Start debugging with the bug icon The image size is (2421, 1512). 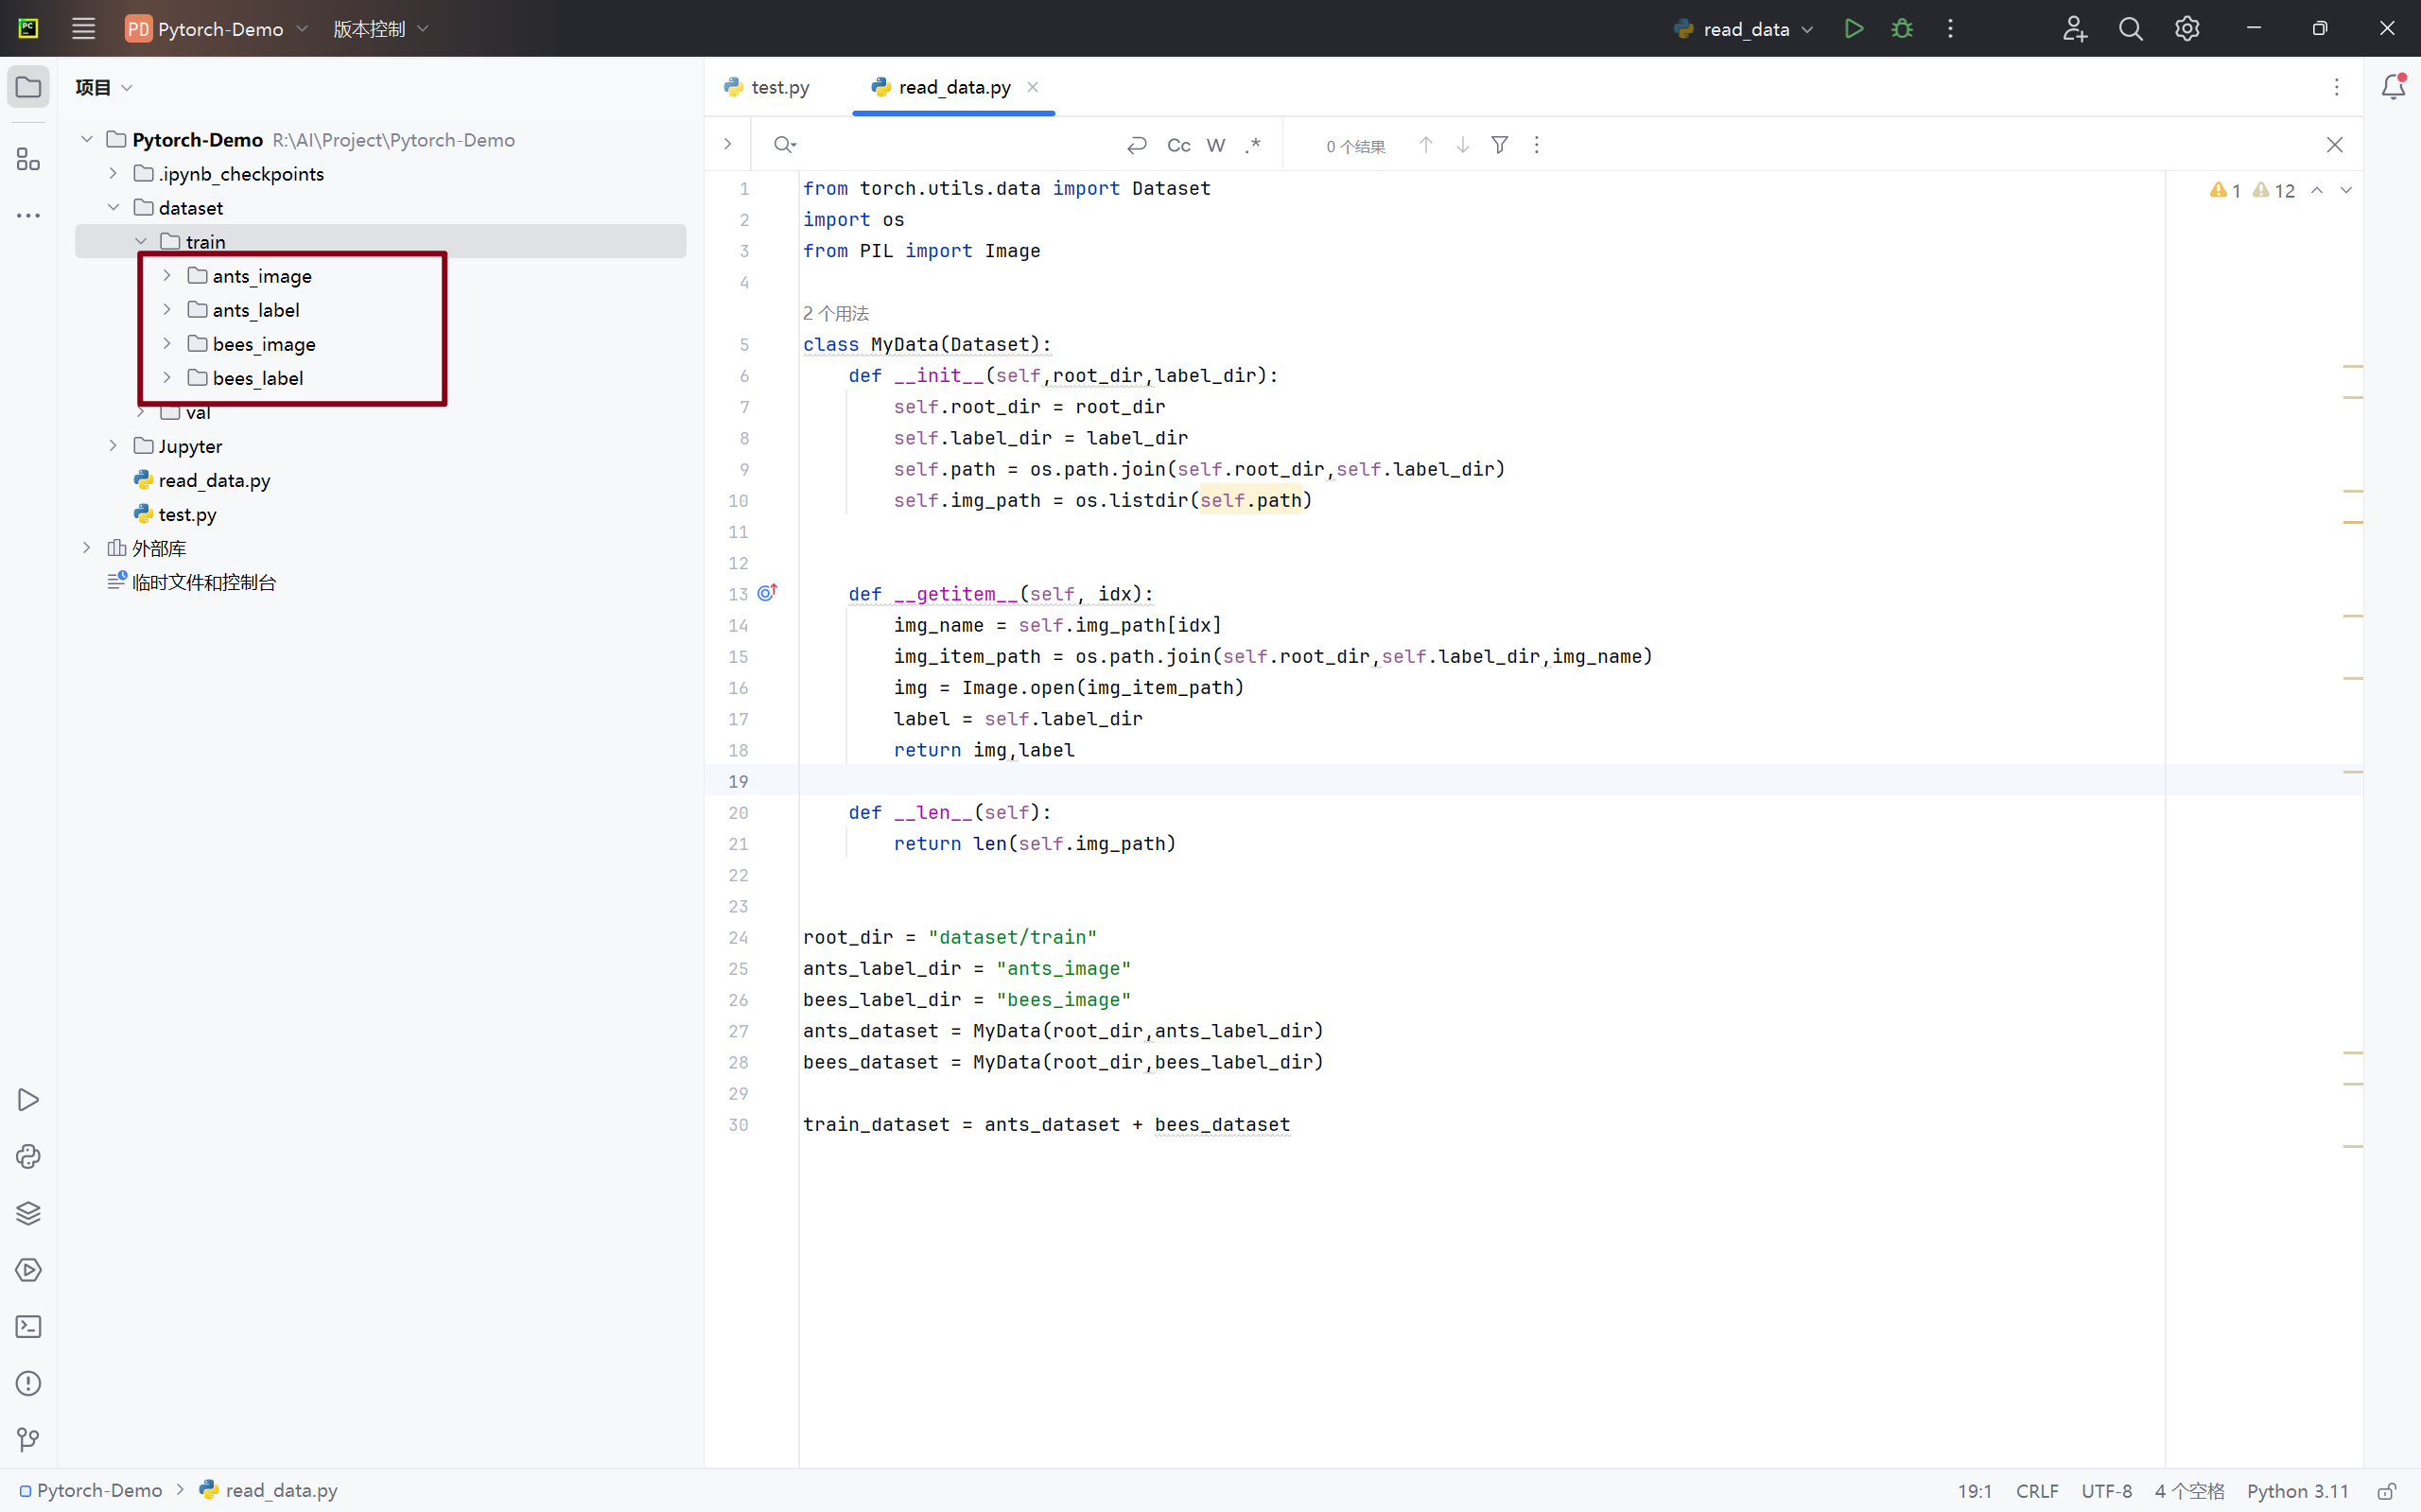tap(1902, 29)
